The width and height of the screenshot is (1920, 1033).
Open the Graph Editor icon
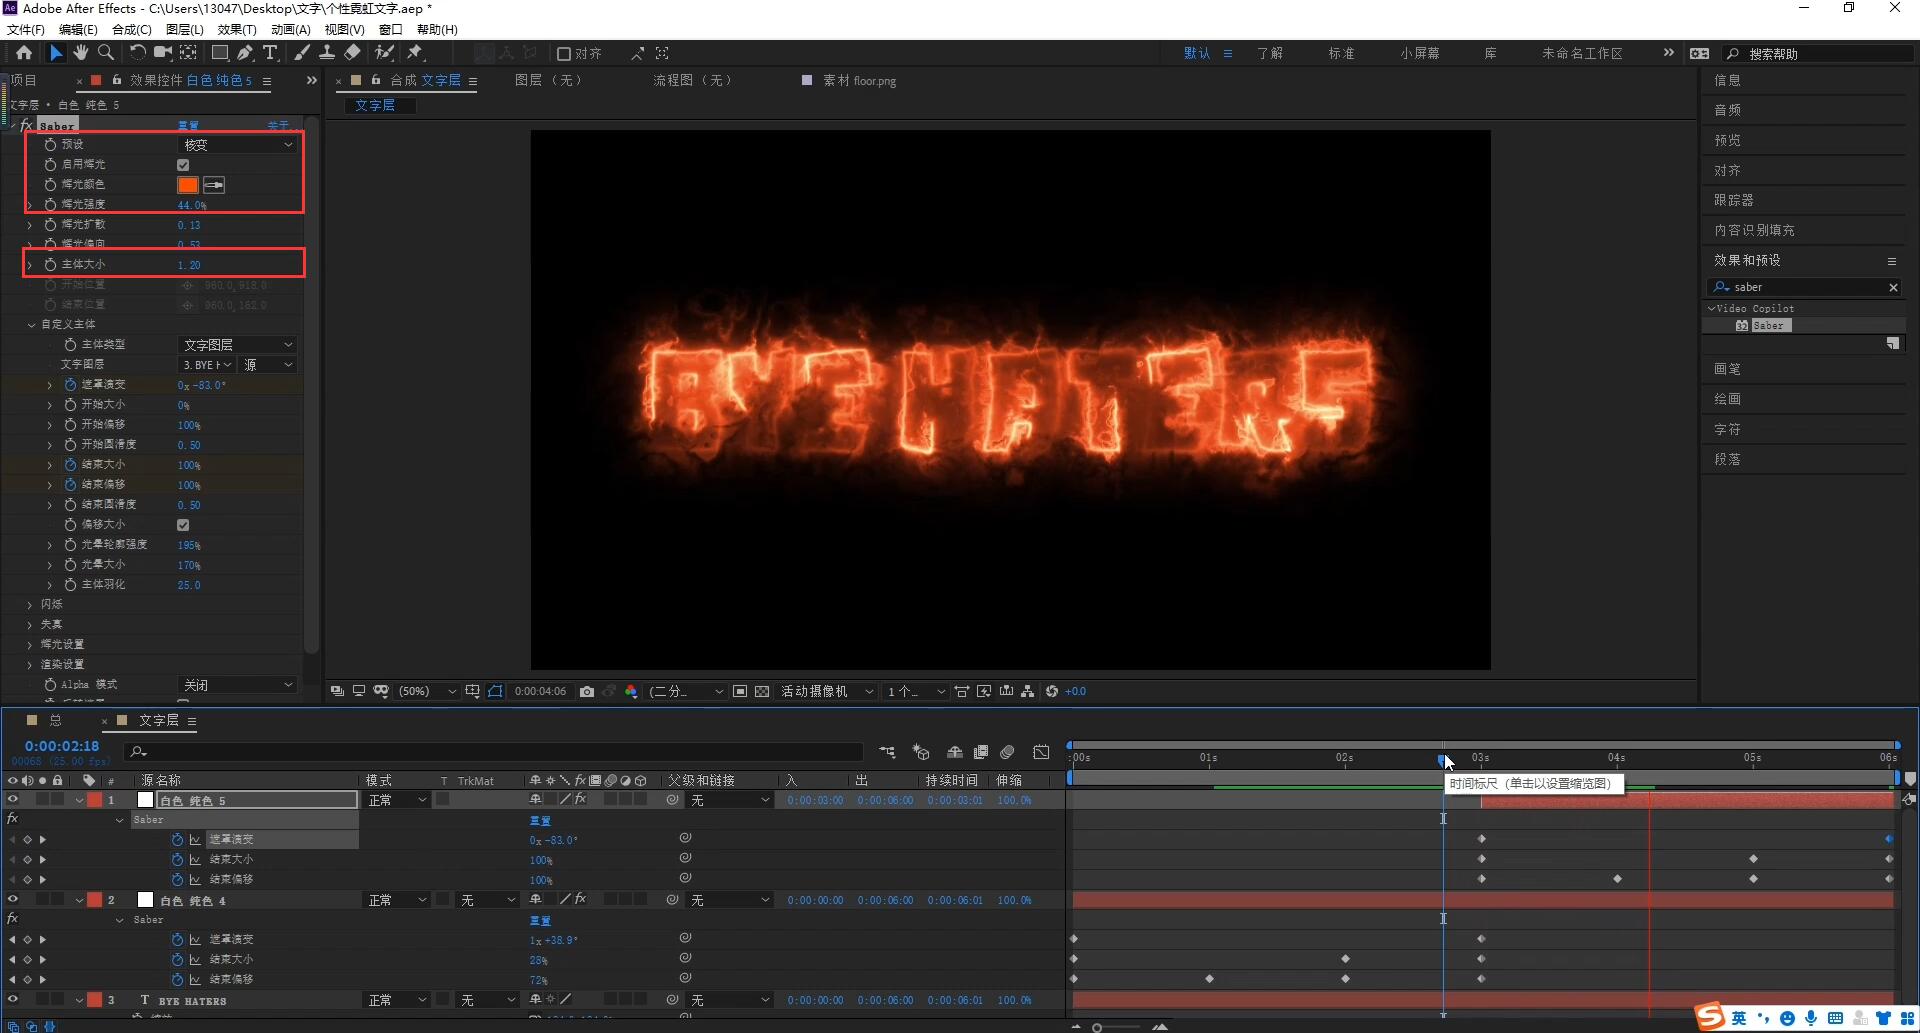(x=1042, y=752)
